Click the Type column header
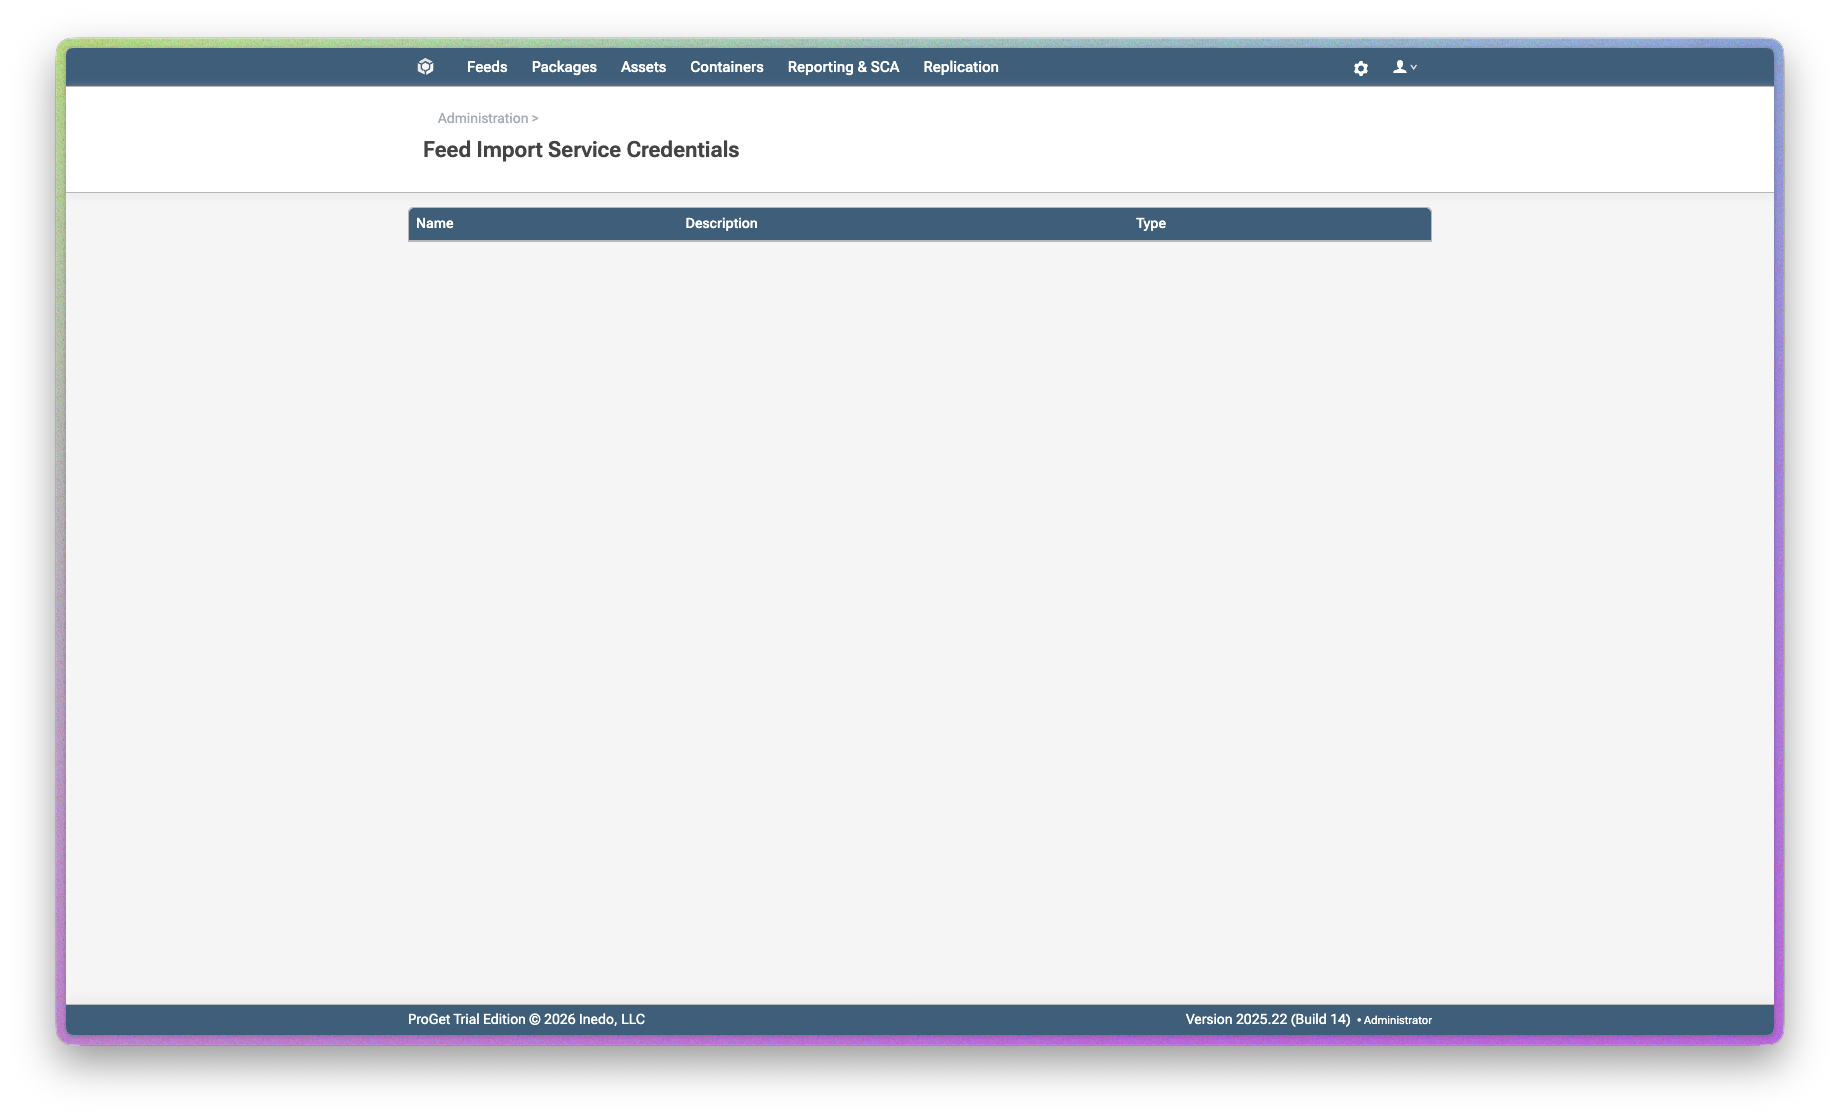The image size is (1840, 1119). click(1150, 223)
